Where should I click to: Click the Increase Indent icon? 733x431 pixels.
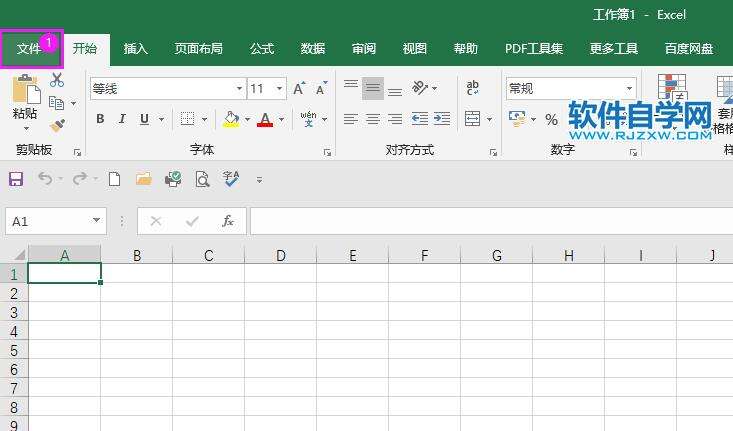point(442,119)
